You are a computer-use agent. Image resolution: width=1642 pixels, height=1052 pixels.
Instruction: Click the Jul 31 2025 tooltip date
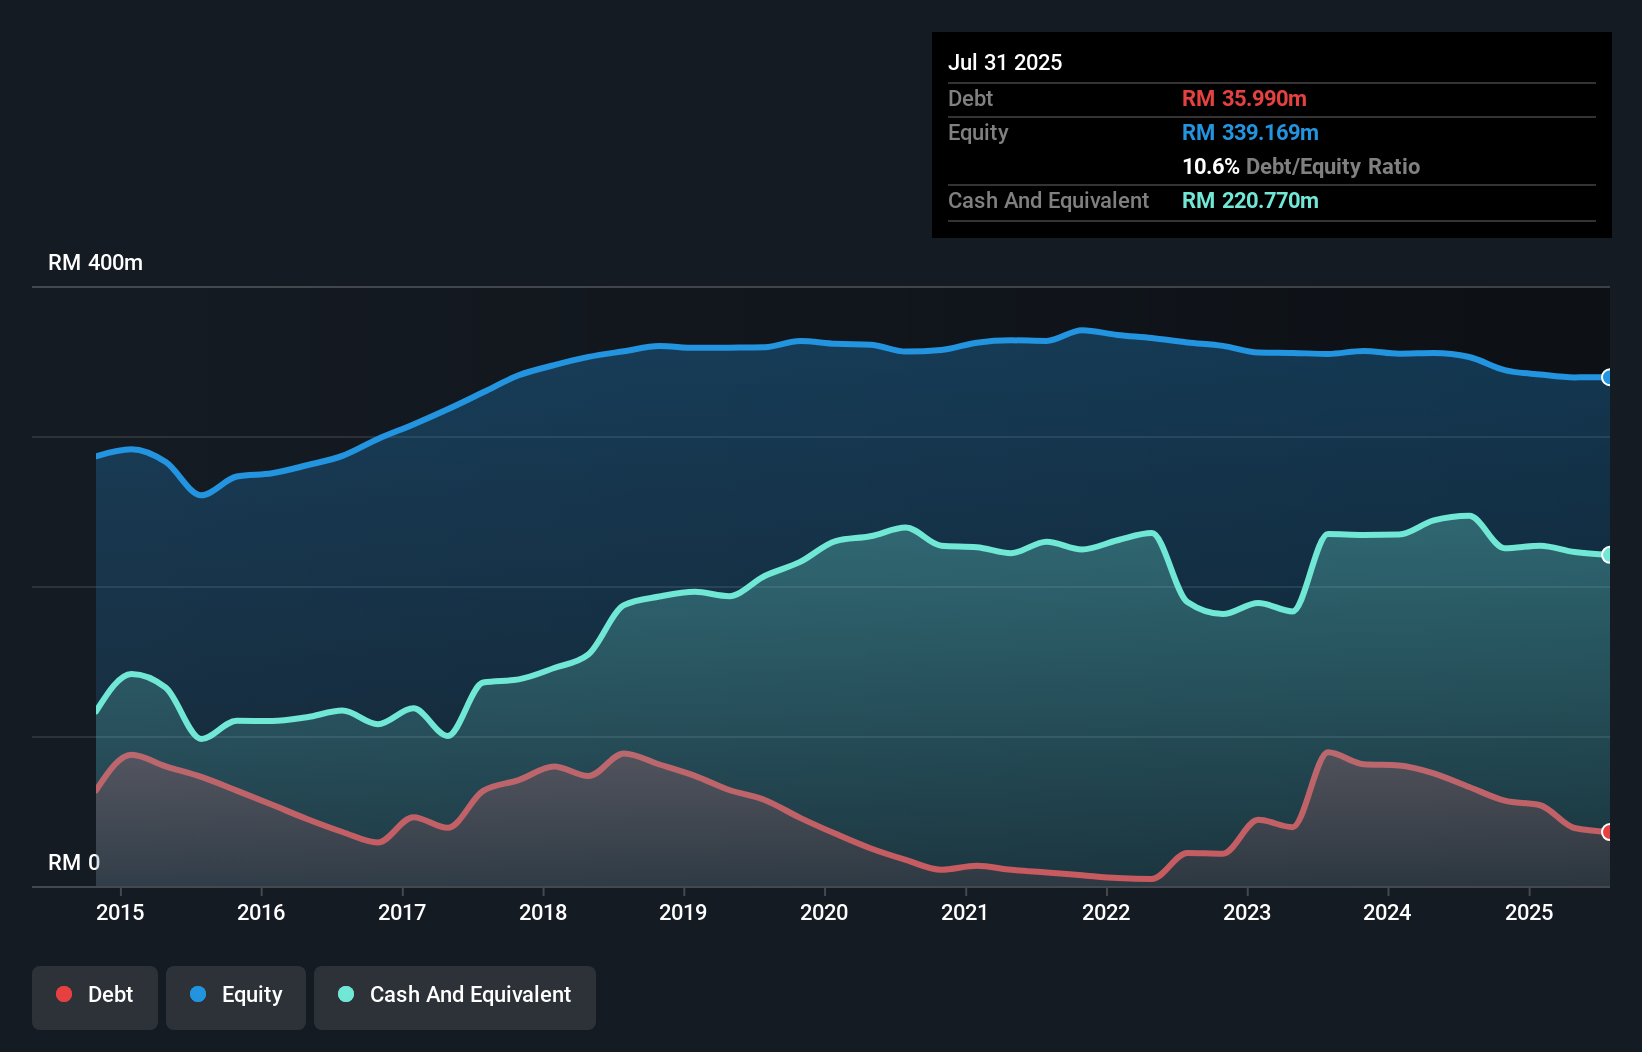[1005, 62]
